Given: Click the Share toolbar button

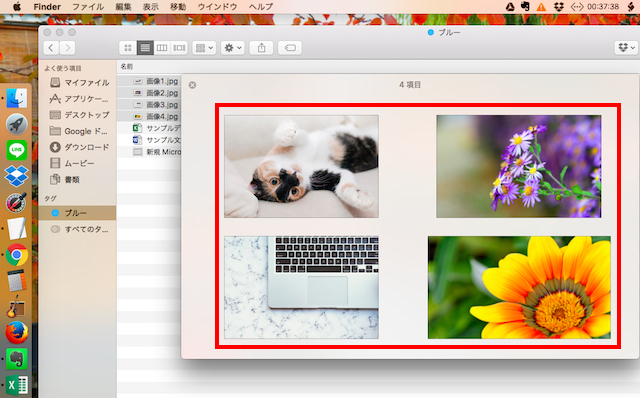Looking at the screenshot, I should pyautogui.click(x=261, y=48).
